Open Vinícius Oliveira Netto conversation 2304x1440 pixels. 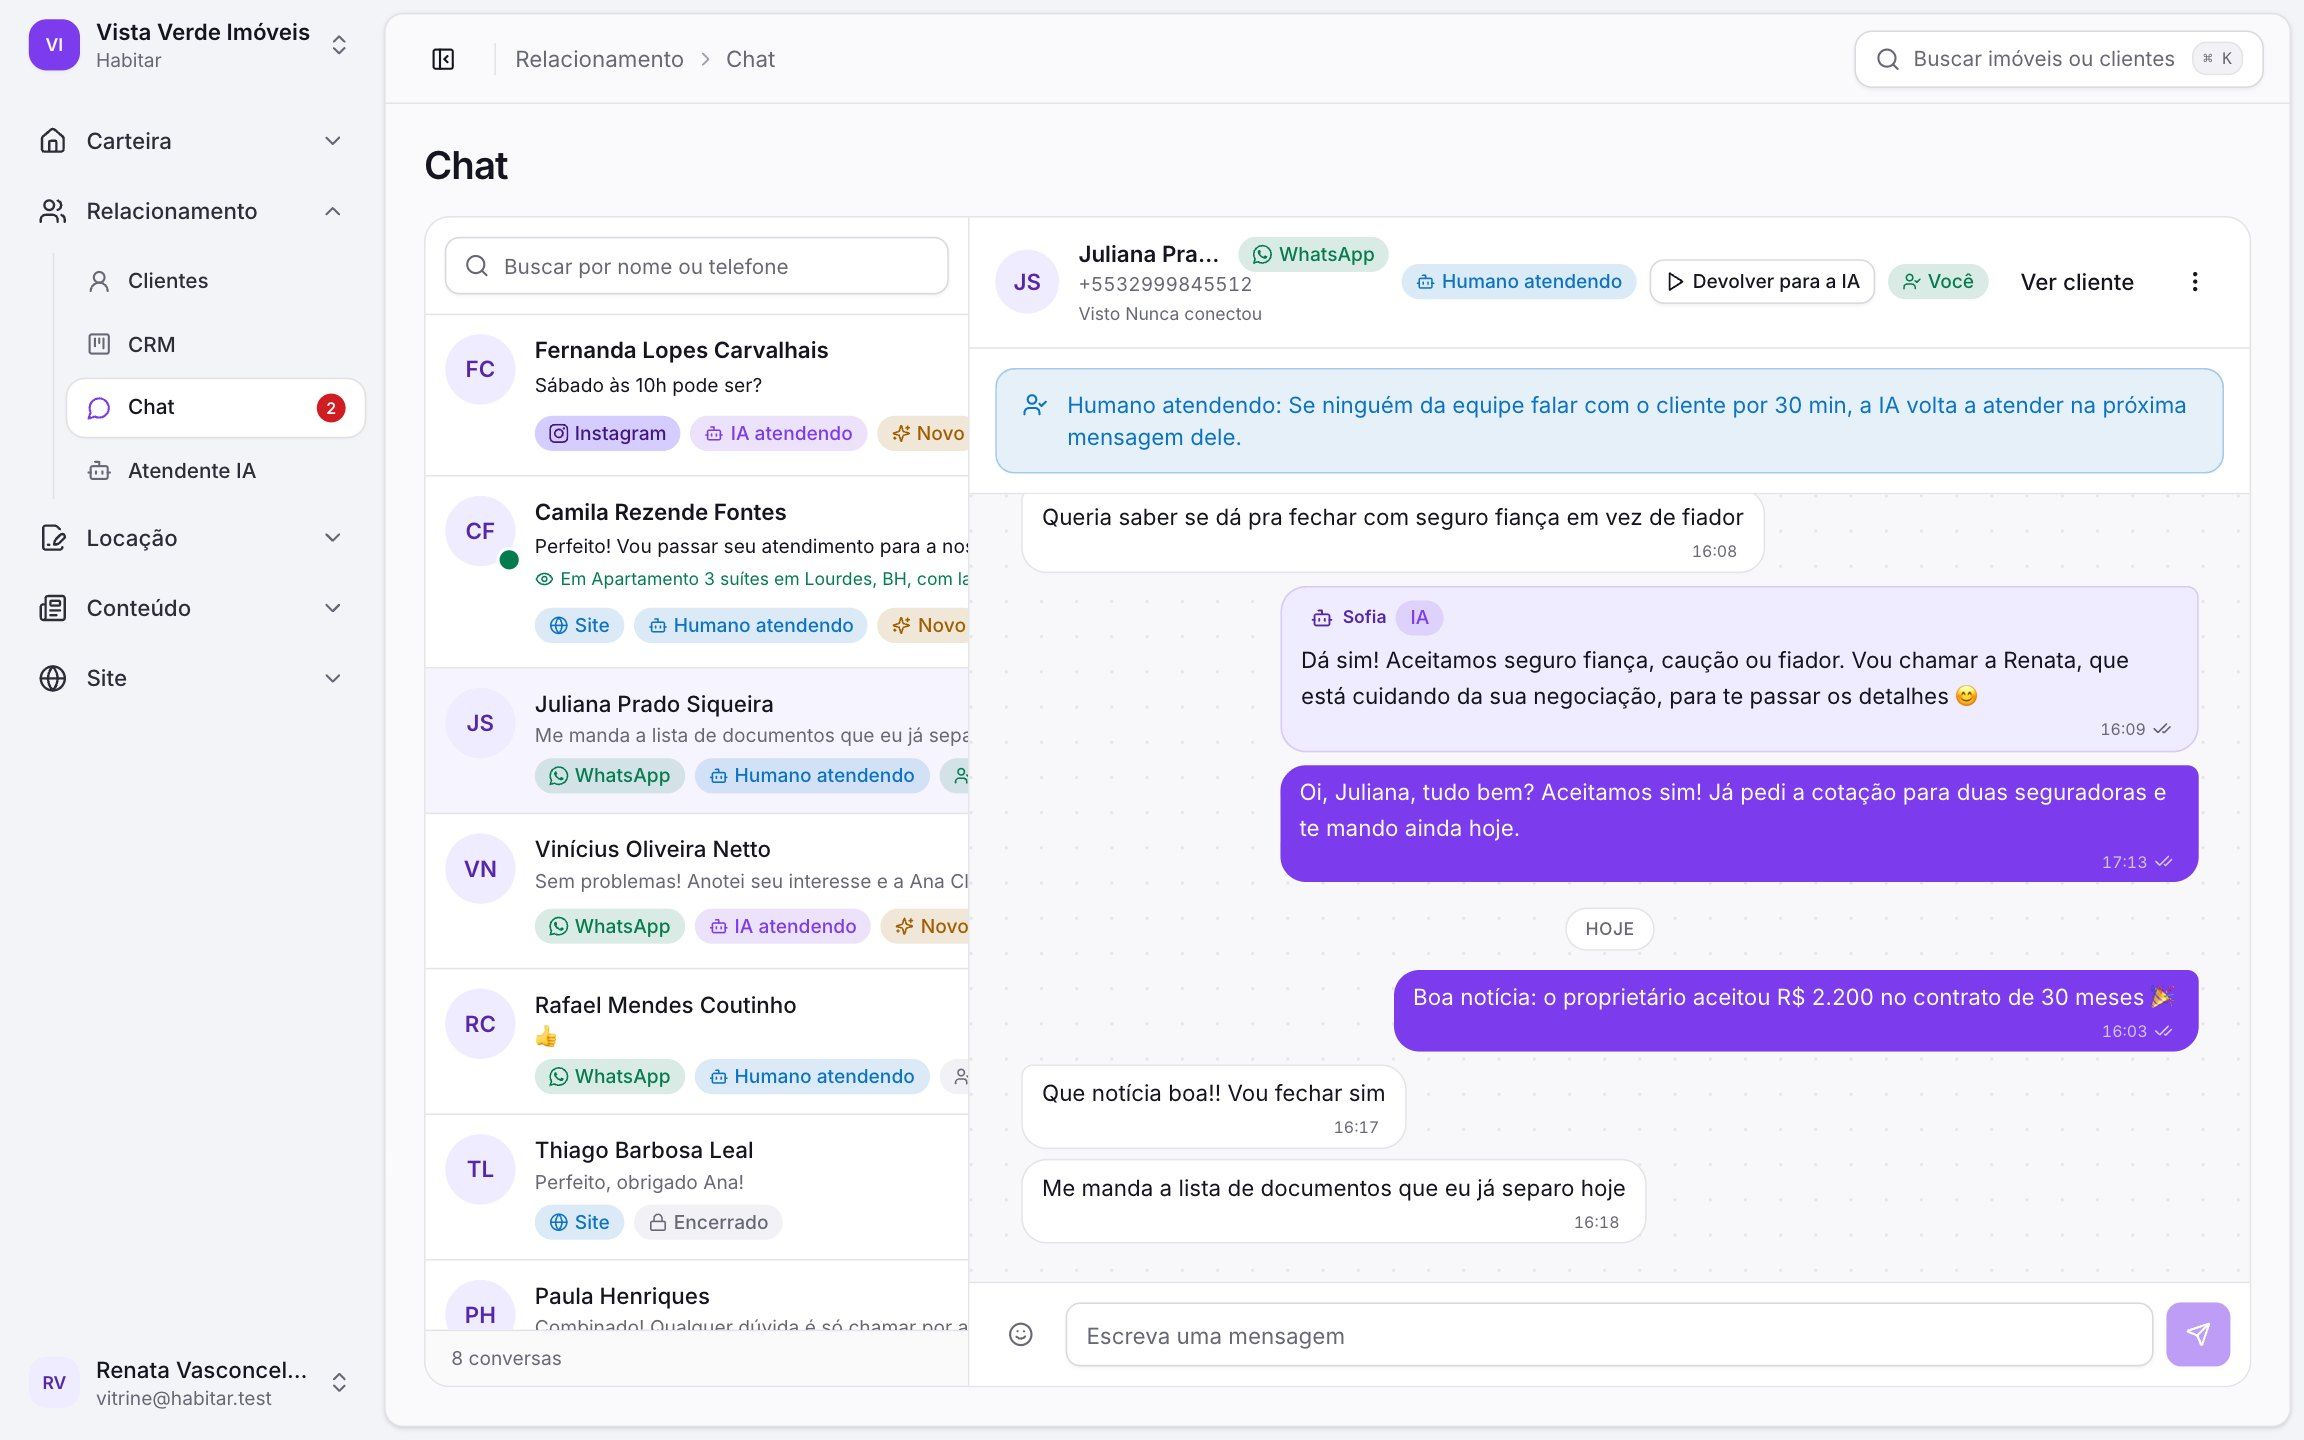click(x=697, y=891)
